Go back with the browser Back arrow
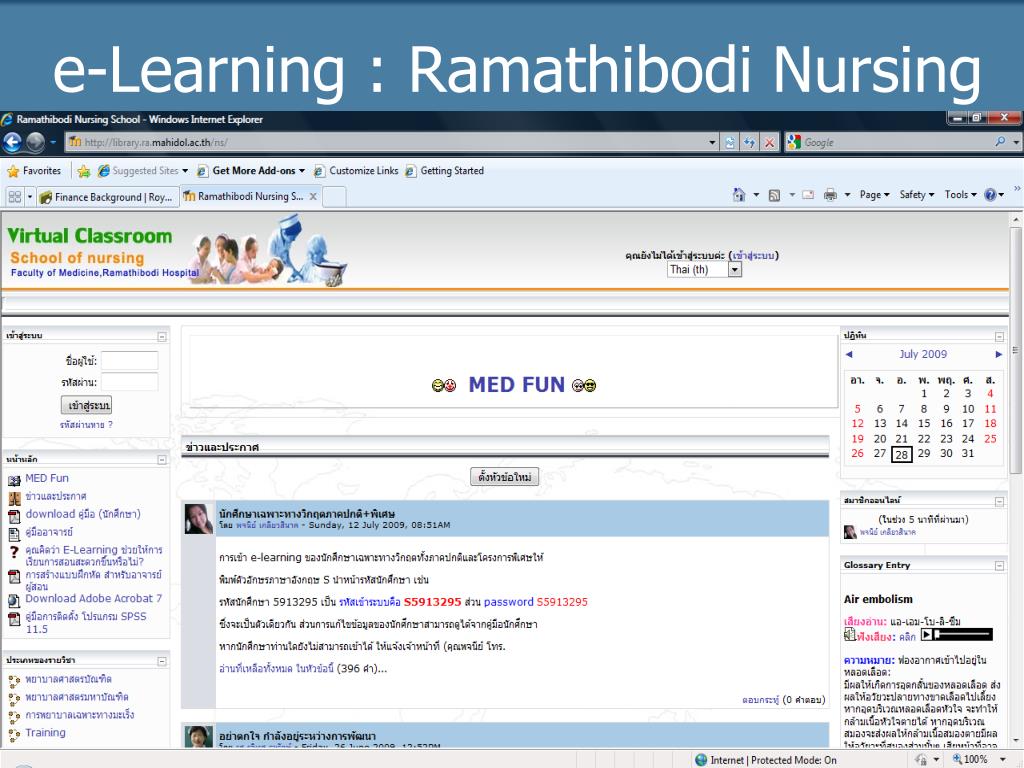1024x768 pixels. pyautogui.click(x=12, y=142)
